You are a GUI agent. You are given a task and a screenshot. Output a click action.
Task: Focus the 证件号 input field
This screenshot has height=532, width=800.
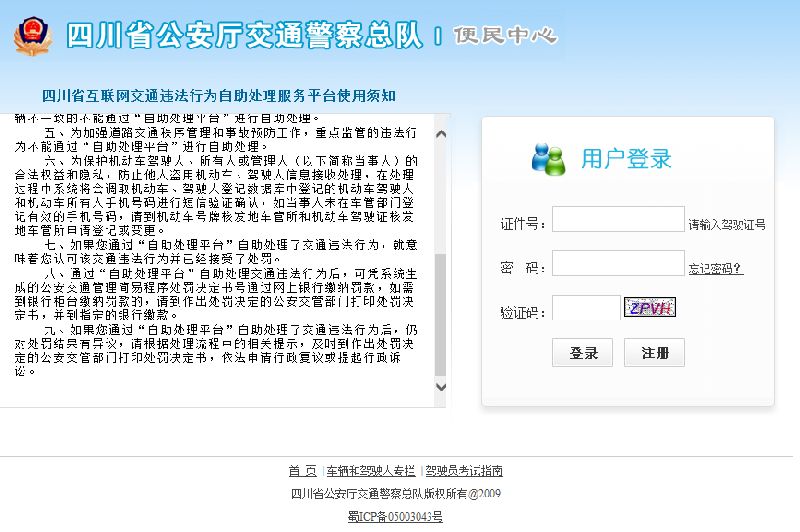point(617,219)
